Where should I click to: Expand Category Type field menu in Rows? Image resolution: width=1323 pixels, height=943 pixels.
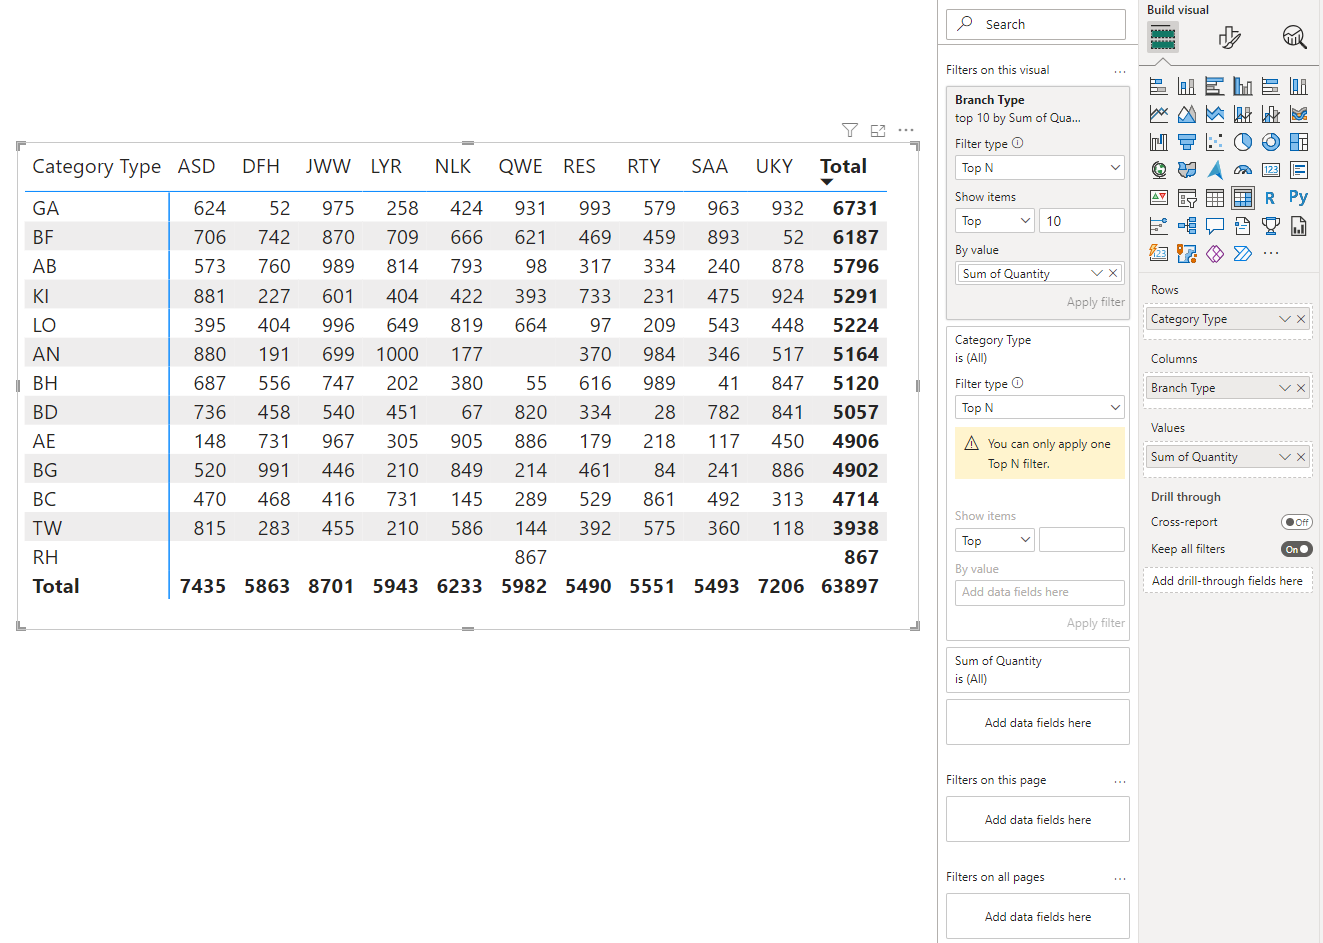1285,319
